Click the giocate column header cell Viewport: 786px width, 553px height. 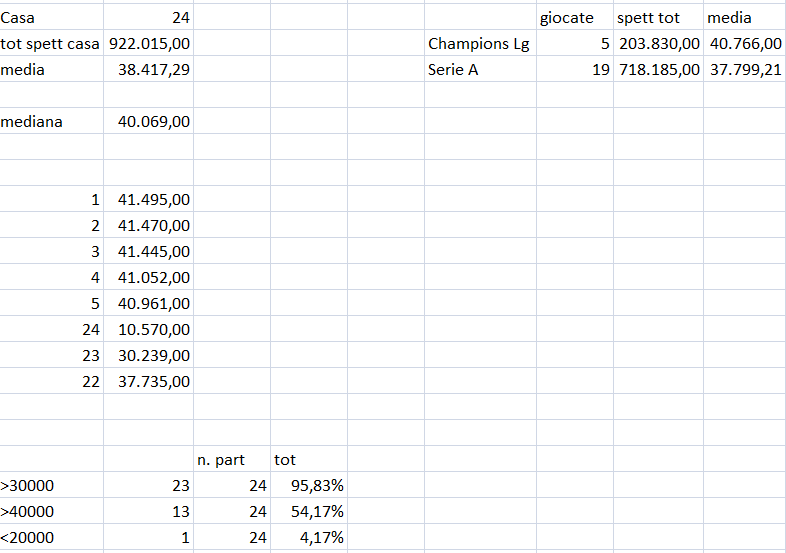click(575, 18)
